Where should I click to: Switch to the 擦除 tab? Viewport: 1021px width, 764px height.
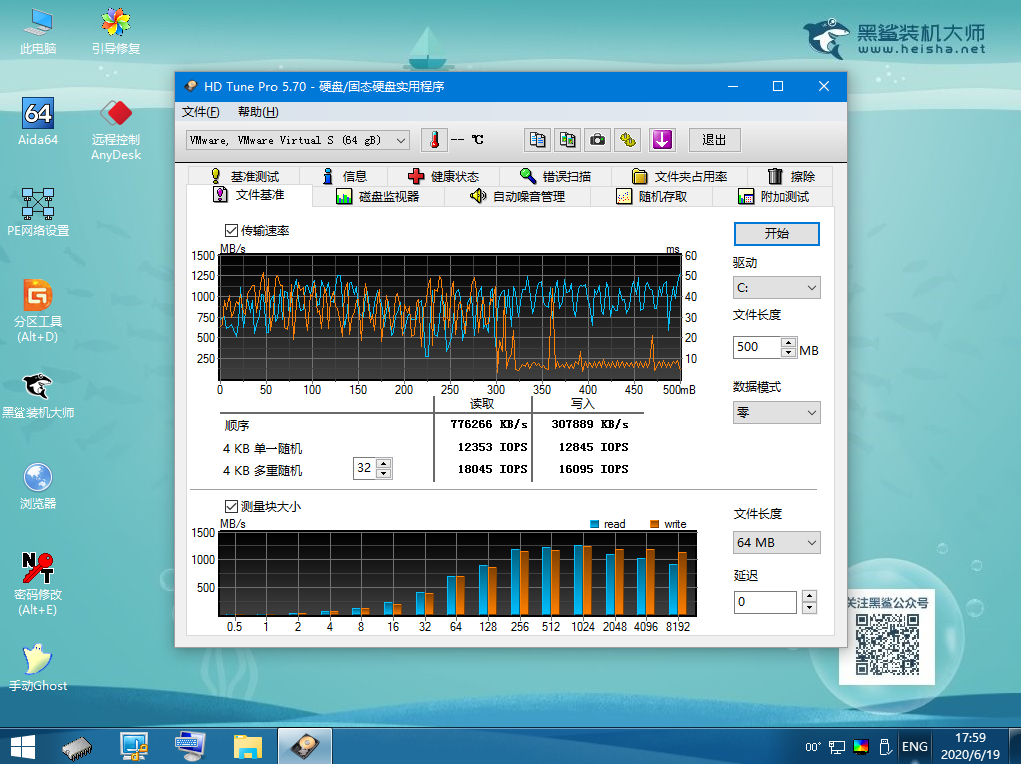pos(790,177)
